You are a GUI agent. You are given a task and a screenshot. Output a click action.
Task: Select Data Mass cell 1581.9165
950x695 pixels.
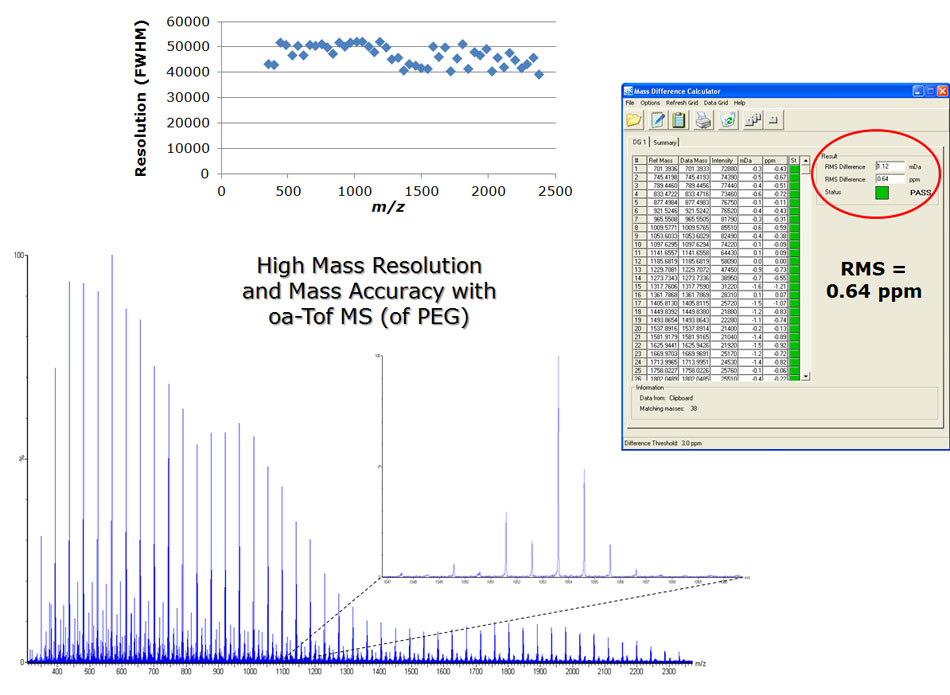694,337
